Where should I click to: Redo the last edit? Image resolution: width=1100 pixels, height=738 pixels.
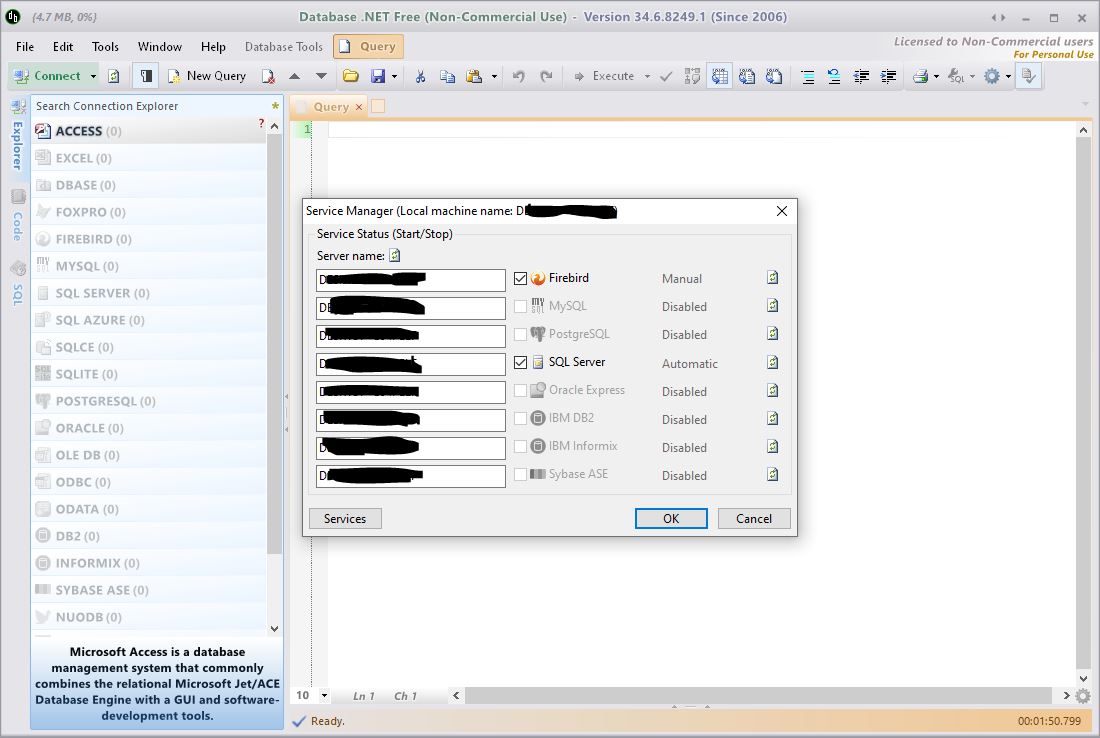click(546, 76)
